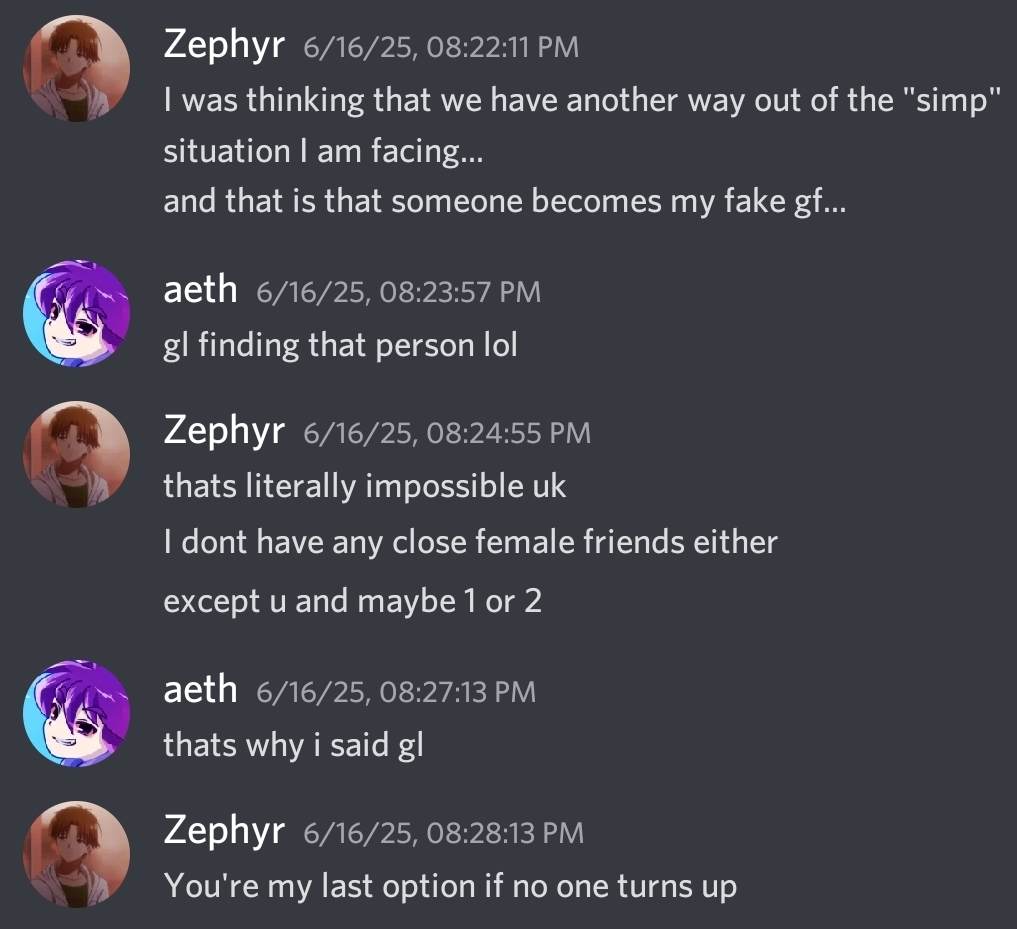The width and height of the screenshot is (1017, 929).
Task: Open aeth's avatar next to the 08:27:13 PM message
Action: coord(77,713)
